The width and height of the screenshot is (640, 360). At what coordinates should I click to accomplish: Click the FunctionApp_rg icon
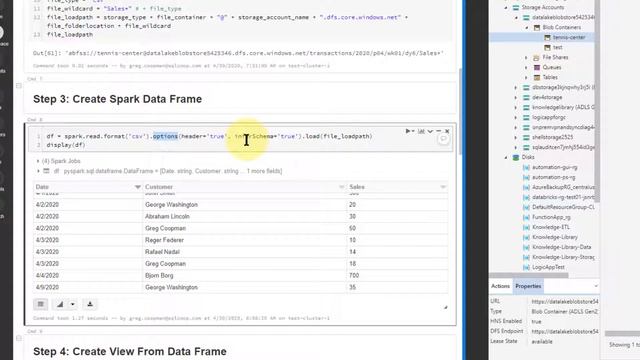[526, 217]
